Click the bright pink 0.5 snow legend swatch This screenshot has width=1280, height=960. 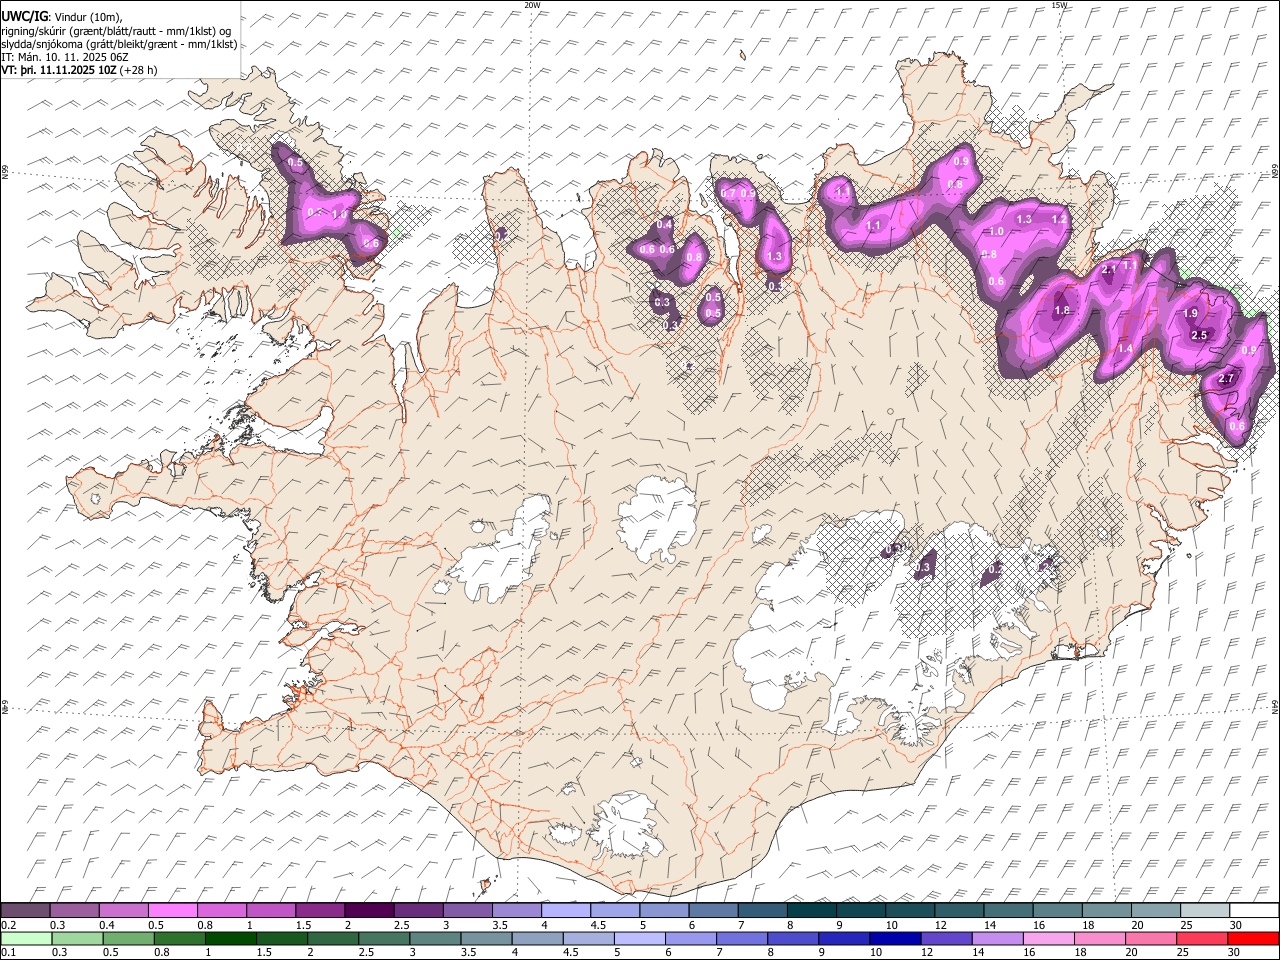tap(173, 911)
